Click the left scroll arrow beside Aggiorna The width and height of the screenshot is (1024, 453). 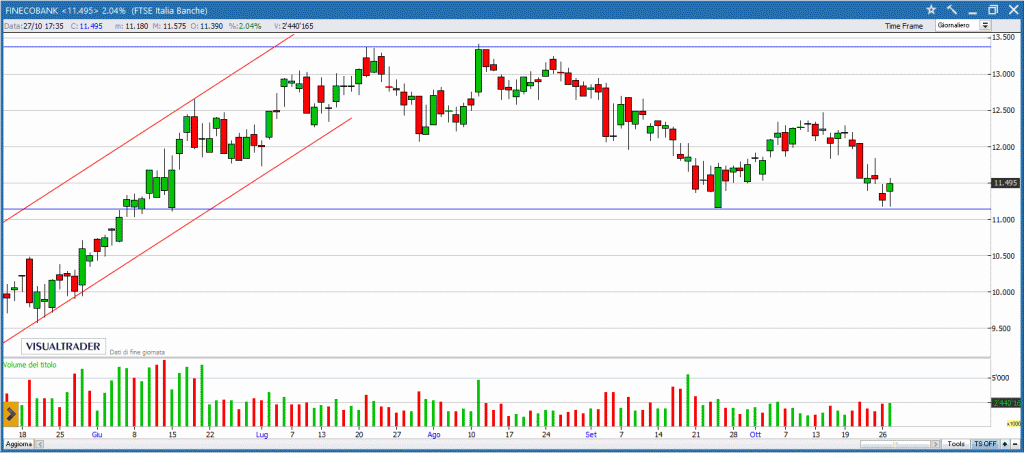click(x=39, y=445)
